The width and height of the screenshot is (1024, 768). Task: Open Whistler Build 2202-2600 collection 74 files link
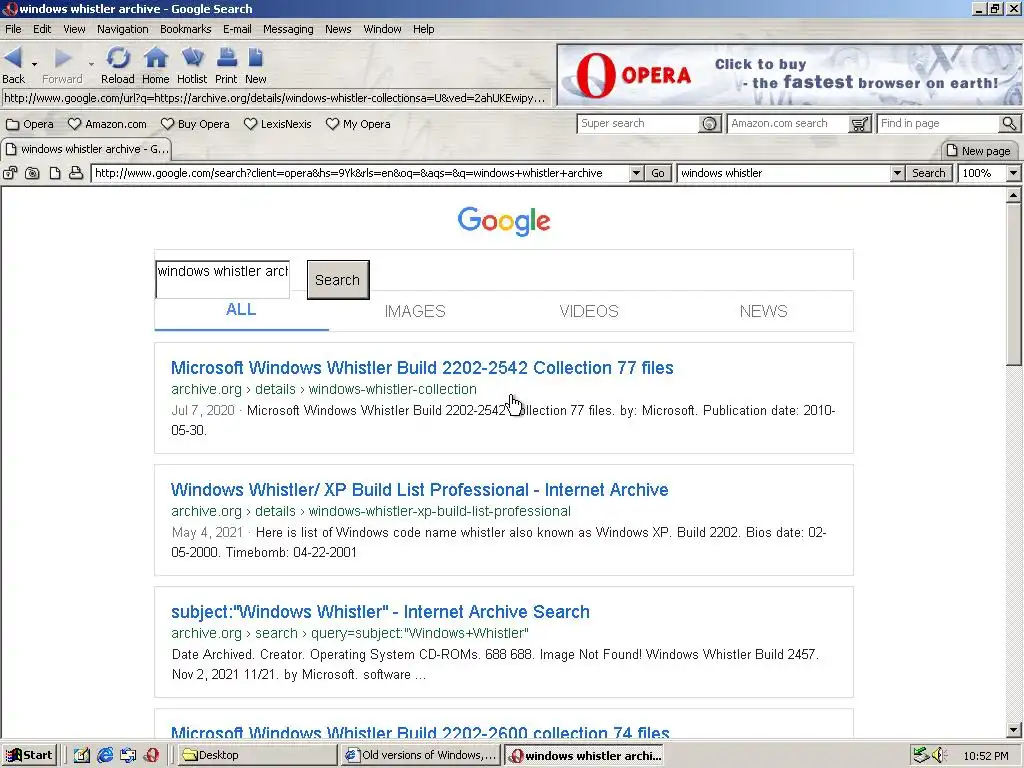click(x=420, y=733)
